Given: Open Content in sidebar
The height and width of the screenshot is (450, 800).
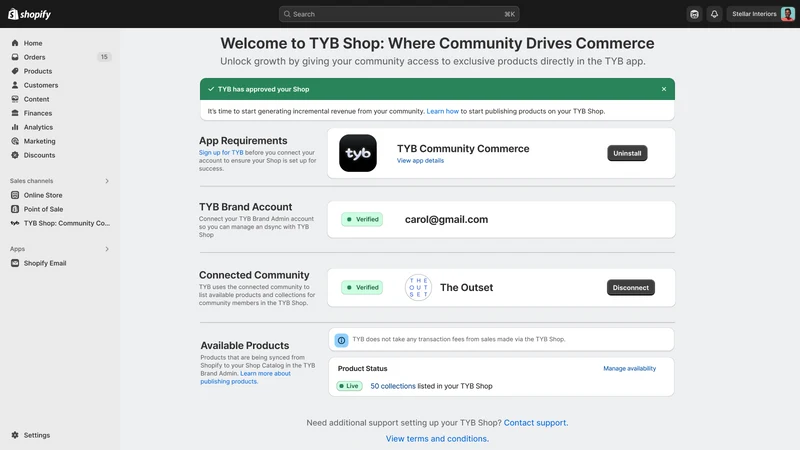Looking at the screenshot, I should click(x=36, y=99).
